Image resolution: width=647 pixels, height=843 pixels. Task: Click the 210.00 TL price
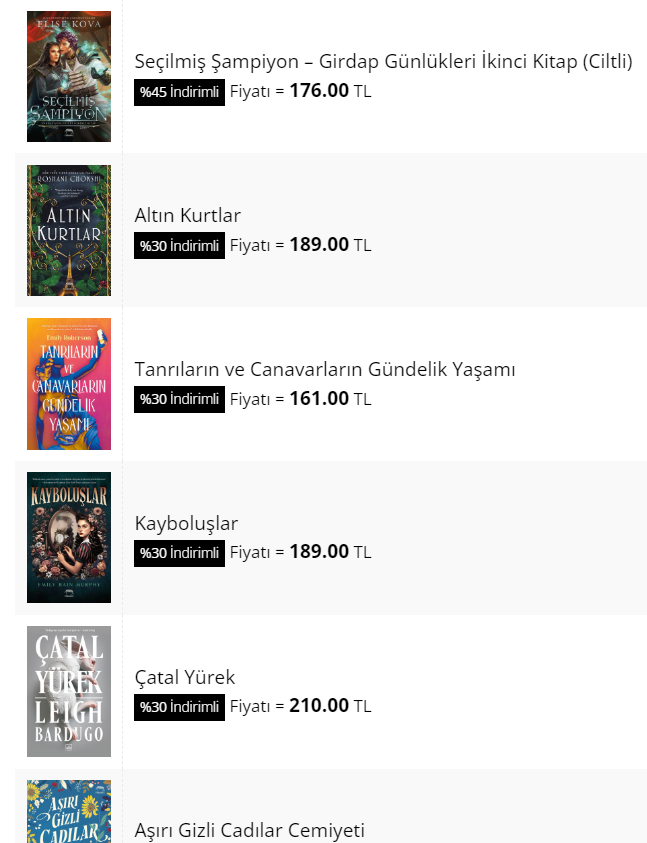329,707
